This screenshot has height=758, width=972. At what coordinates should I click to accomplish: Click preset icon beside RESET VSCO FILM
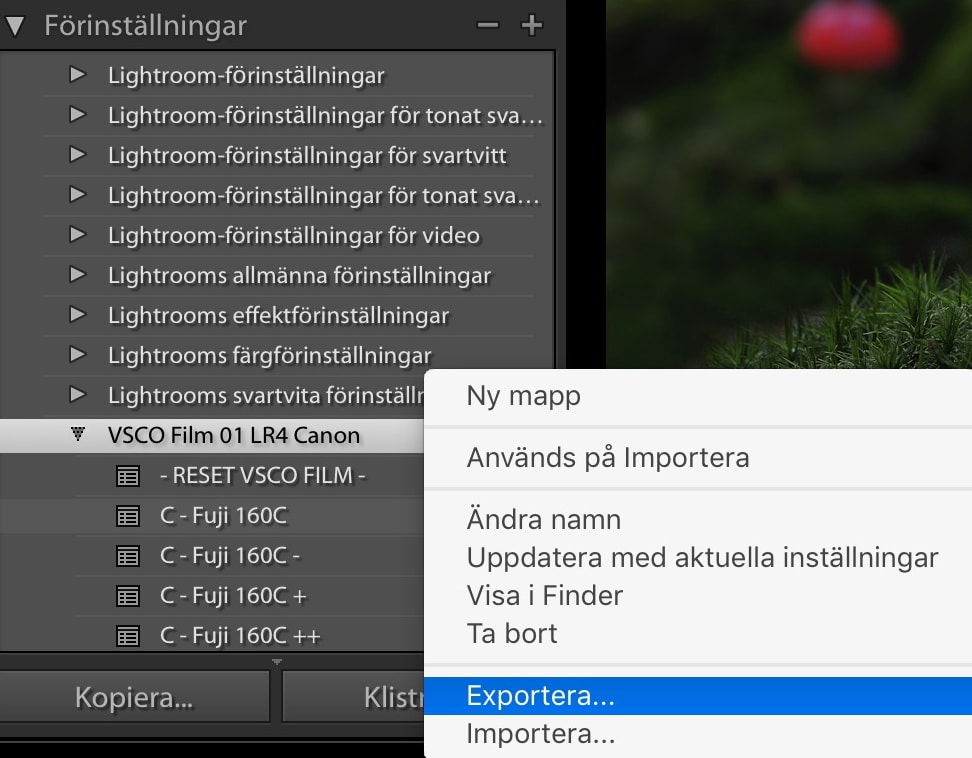(127, 476)
